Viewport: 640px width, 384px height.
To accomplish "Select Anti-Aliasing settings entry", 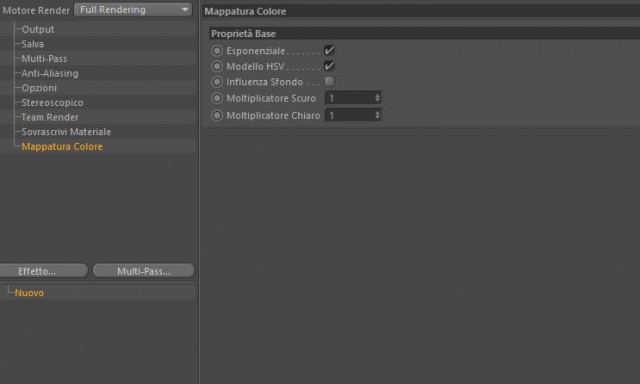I will [x=50, y=73].
